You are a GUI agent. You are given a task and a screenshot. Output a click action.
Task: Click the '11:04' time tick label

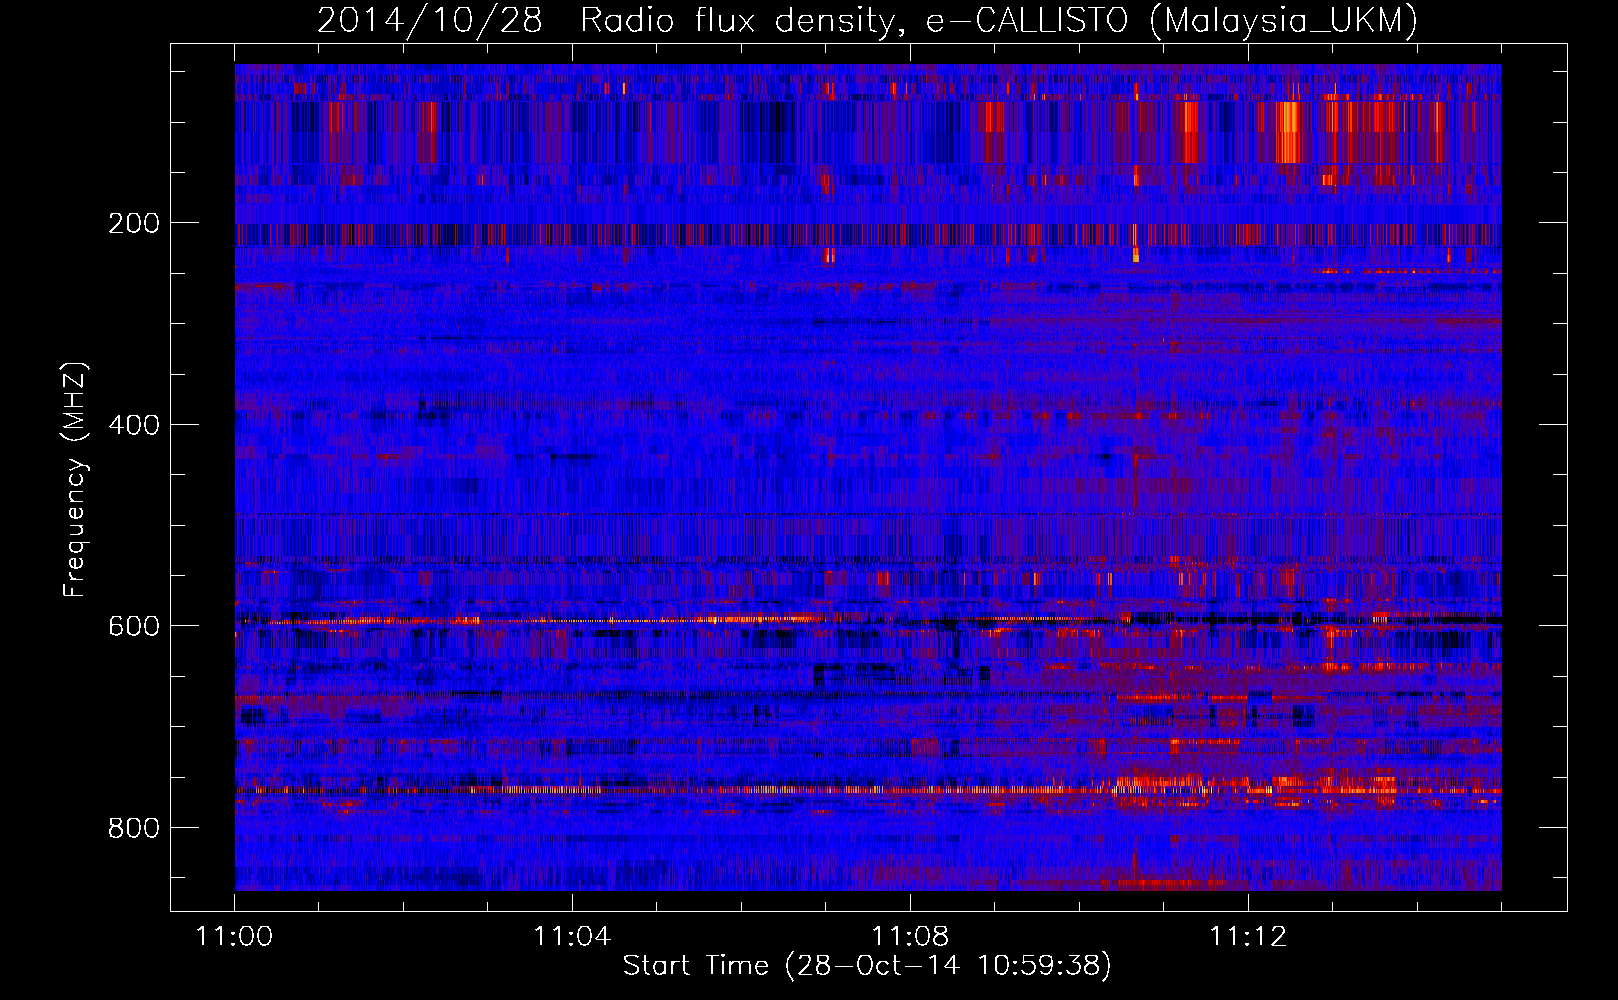coord(572,937)
